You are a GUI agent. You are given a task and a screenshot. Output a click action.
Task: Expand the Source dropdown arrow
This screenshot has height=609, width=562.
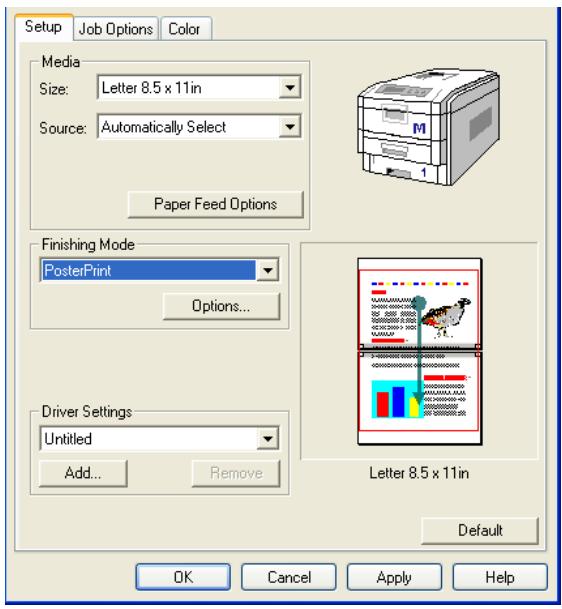click(x=290, y=126)
